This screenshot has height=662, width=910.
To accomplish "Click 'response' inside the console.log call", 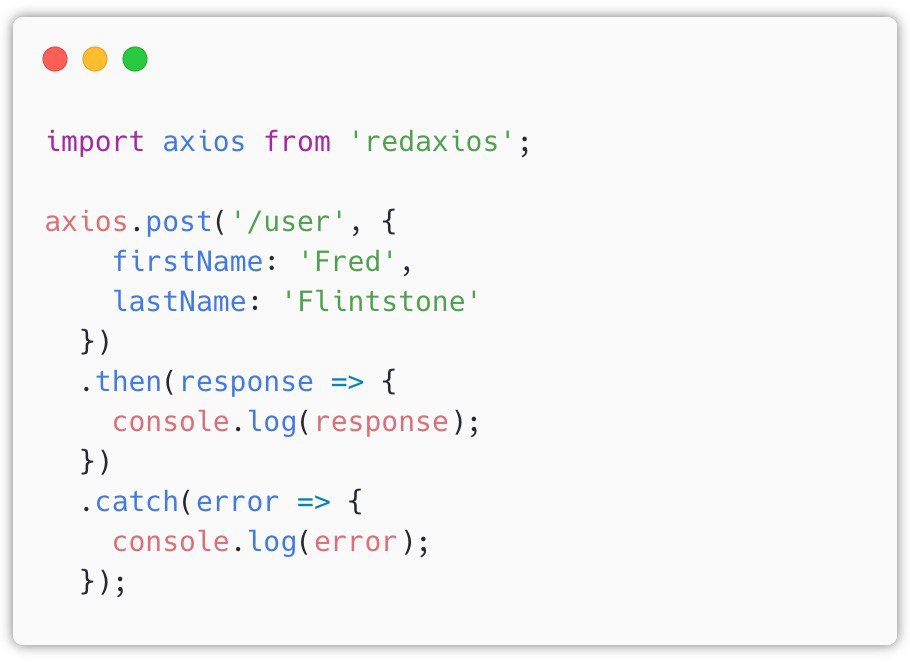I will coord(381,422).
